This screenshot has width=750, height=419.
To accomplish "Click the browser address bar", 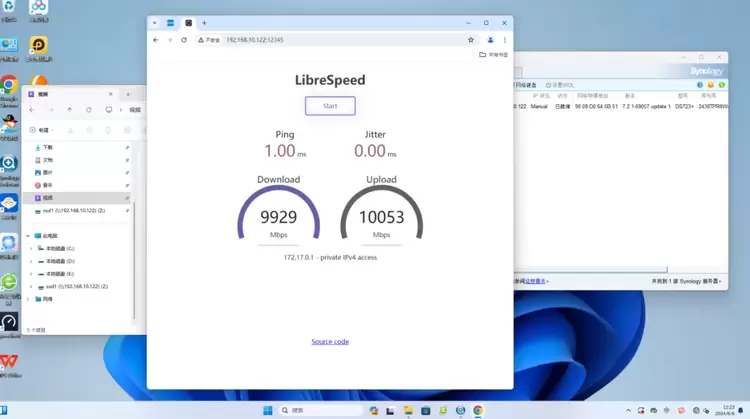I will pos(330,40).
